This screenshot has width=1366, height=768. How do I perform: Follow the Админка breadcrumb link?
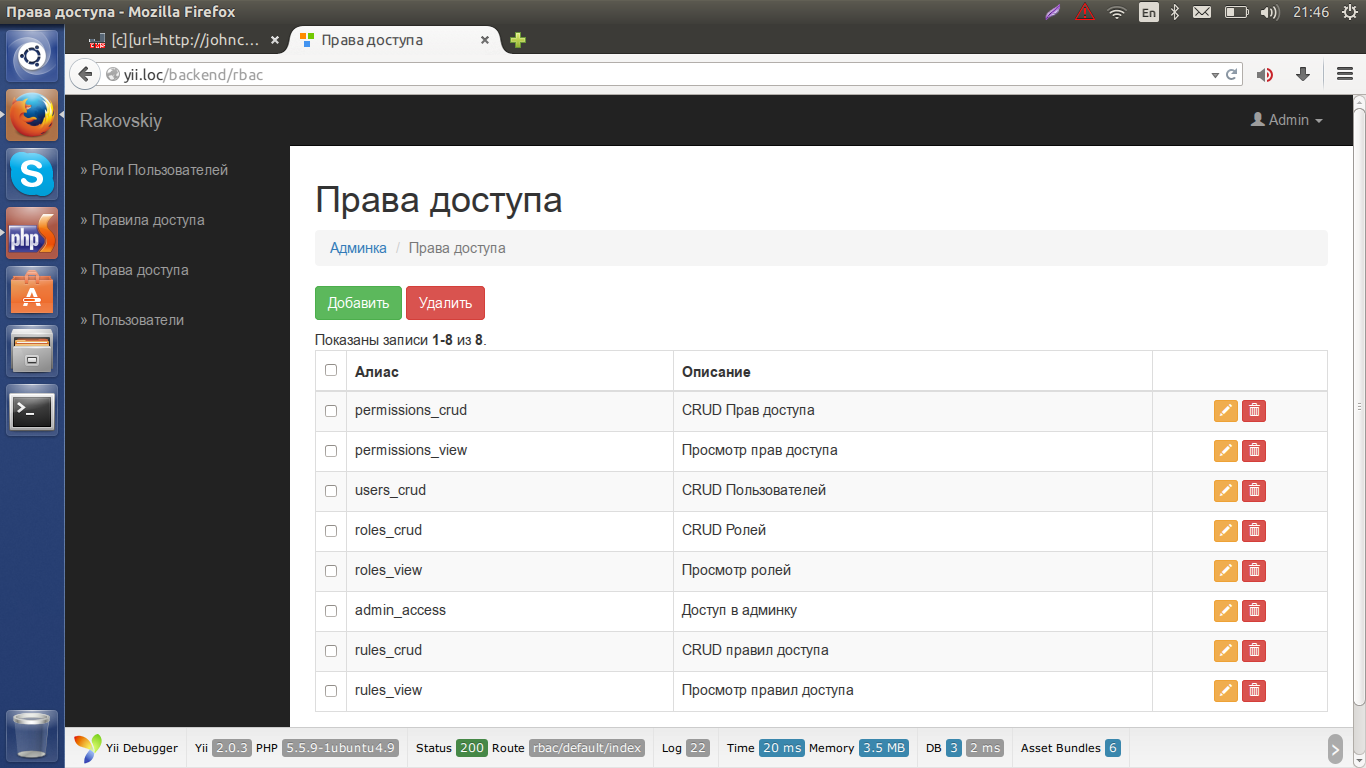358,248
